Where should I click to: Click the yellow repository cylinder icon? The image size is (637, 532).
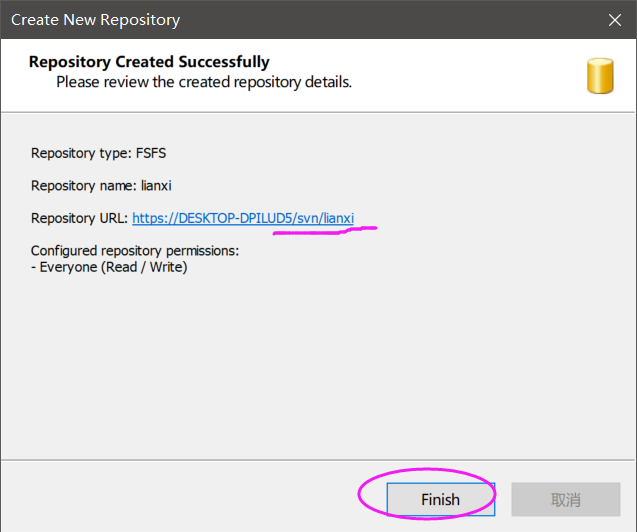[x=600, y=76]
